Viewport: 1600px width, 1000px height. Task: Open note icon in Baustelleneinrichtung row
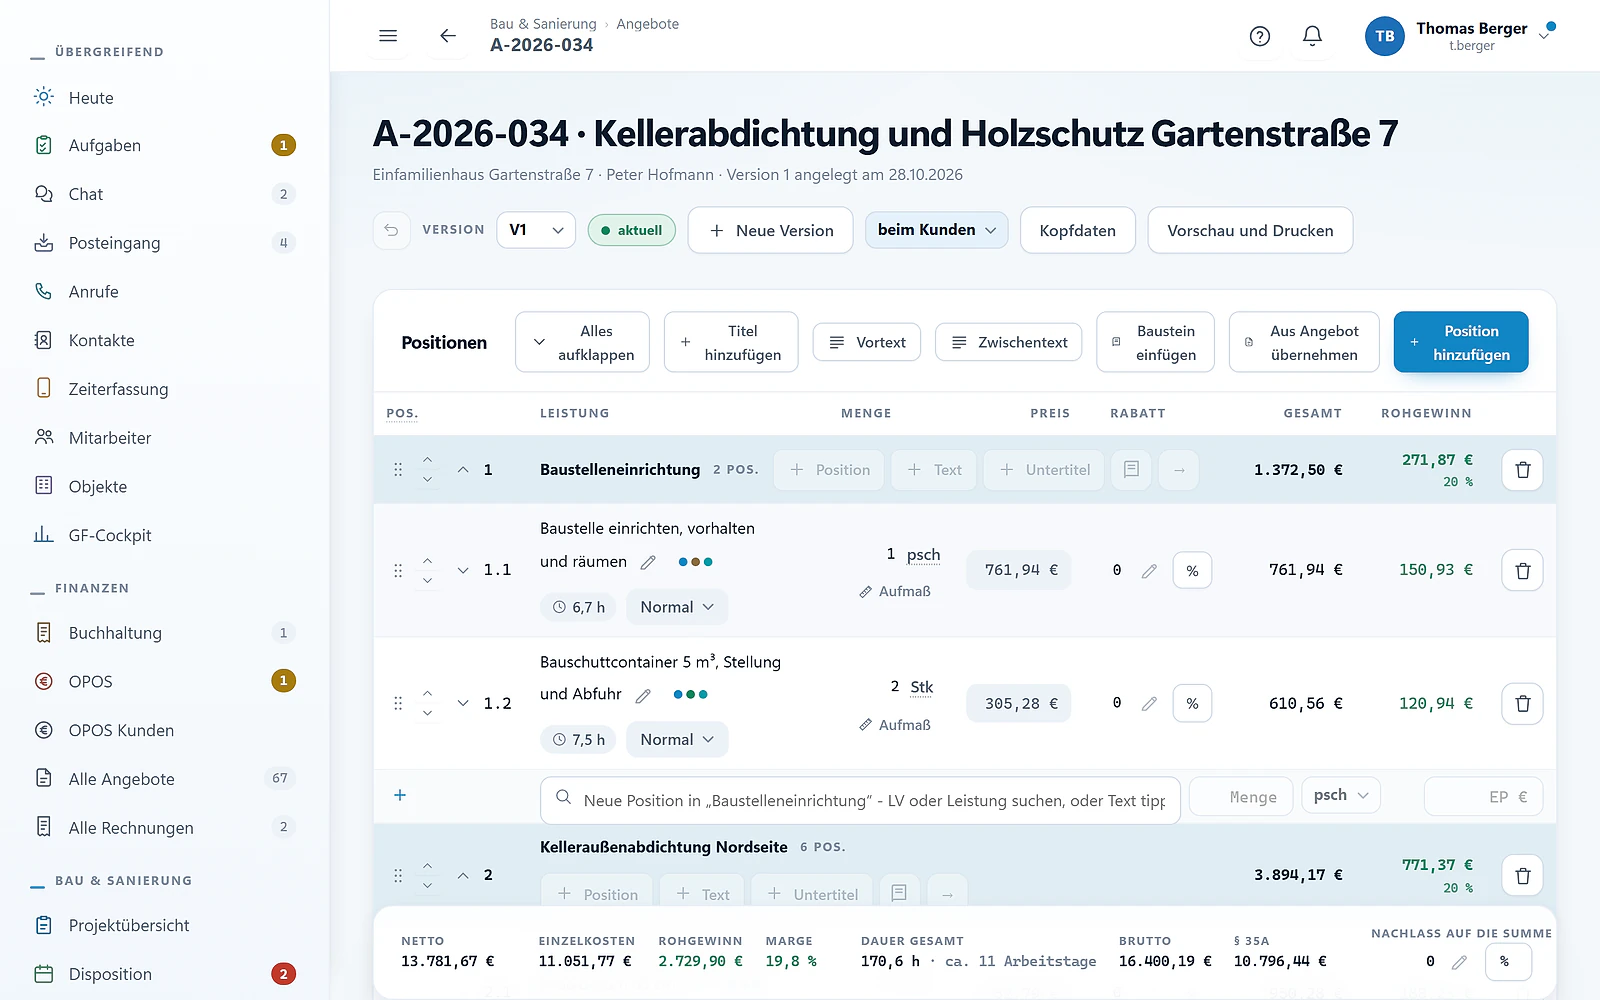[1131, 470]
